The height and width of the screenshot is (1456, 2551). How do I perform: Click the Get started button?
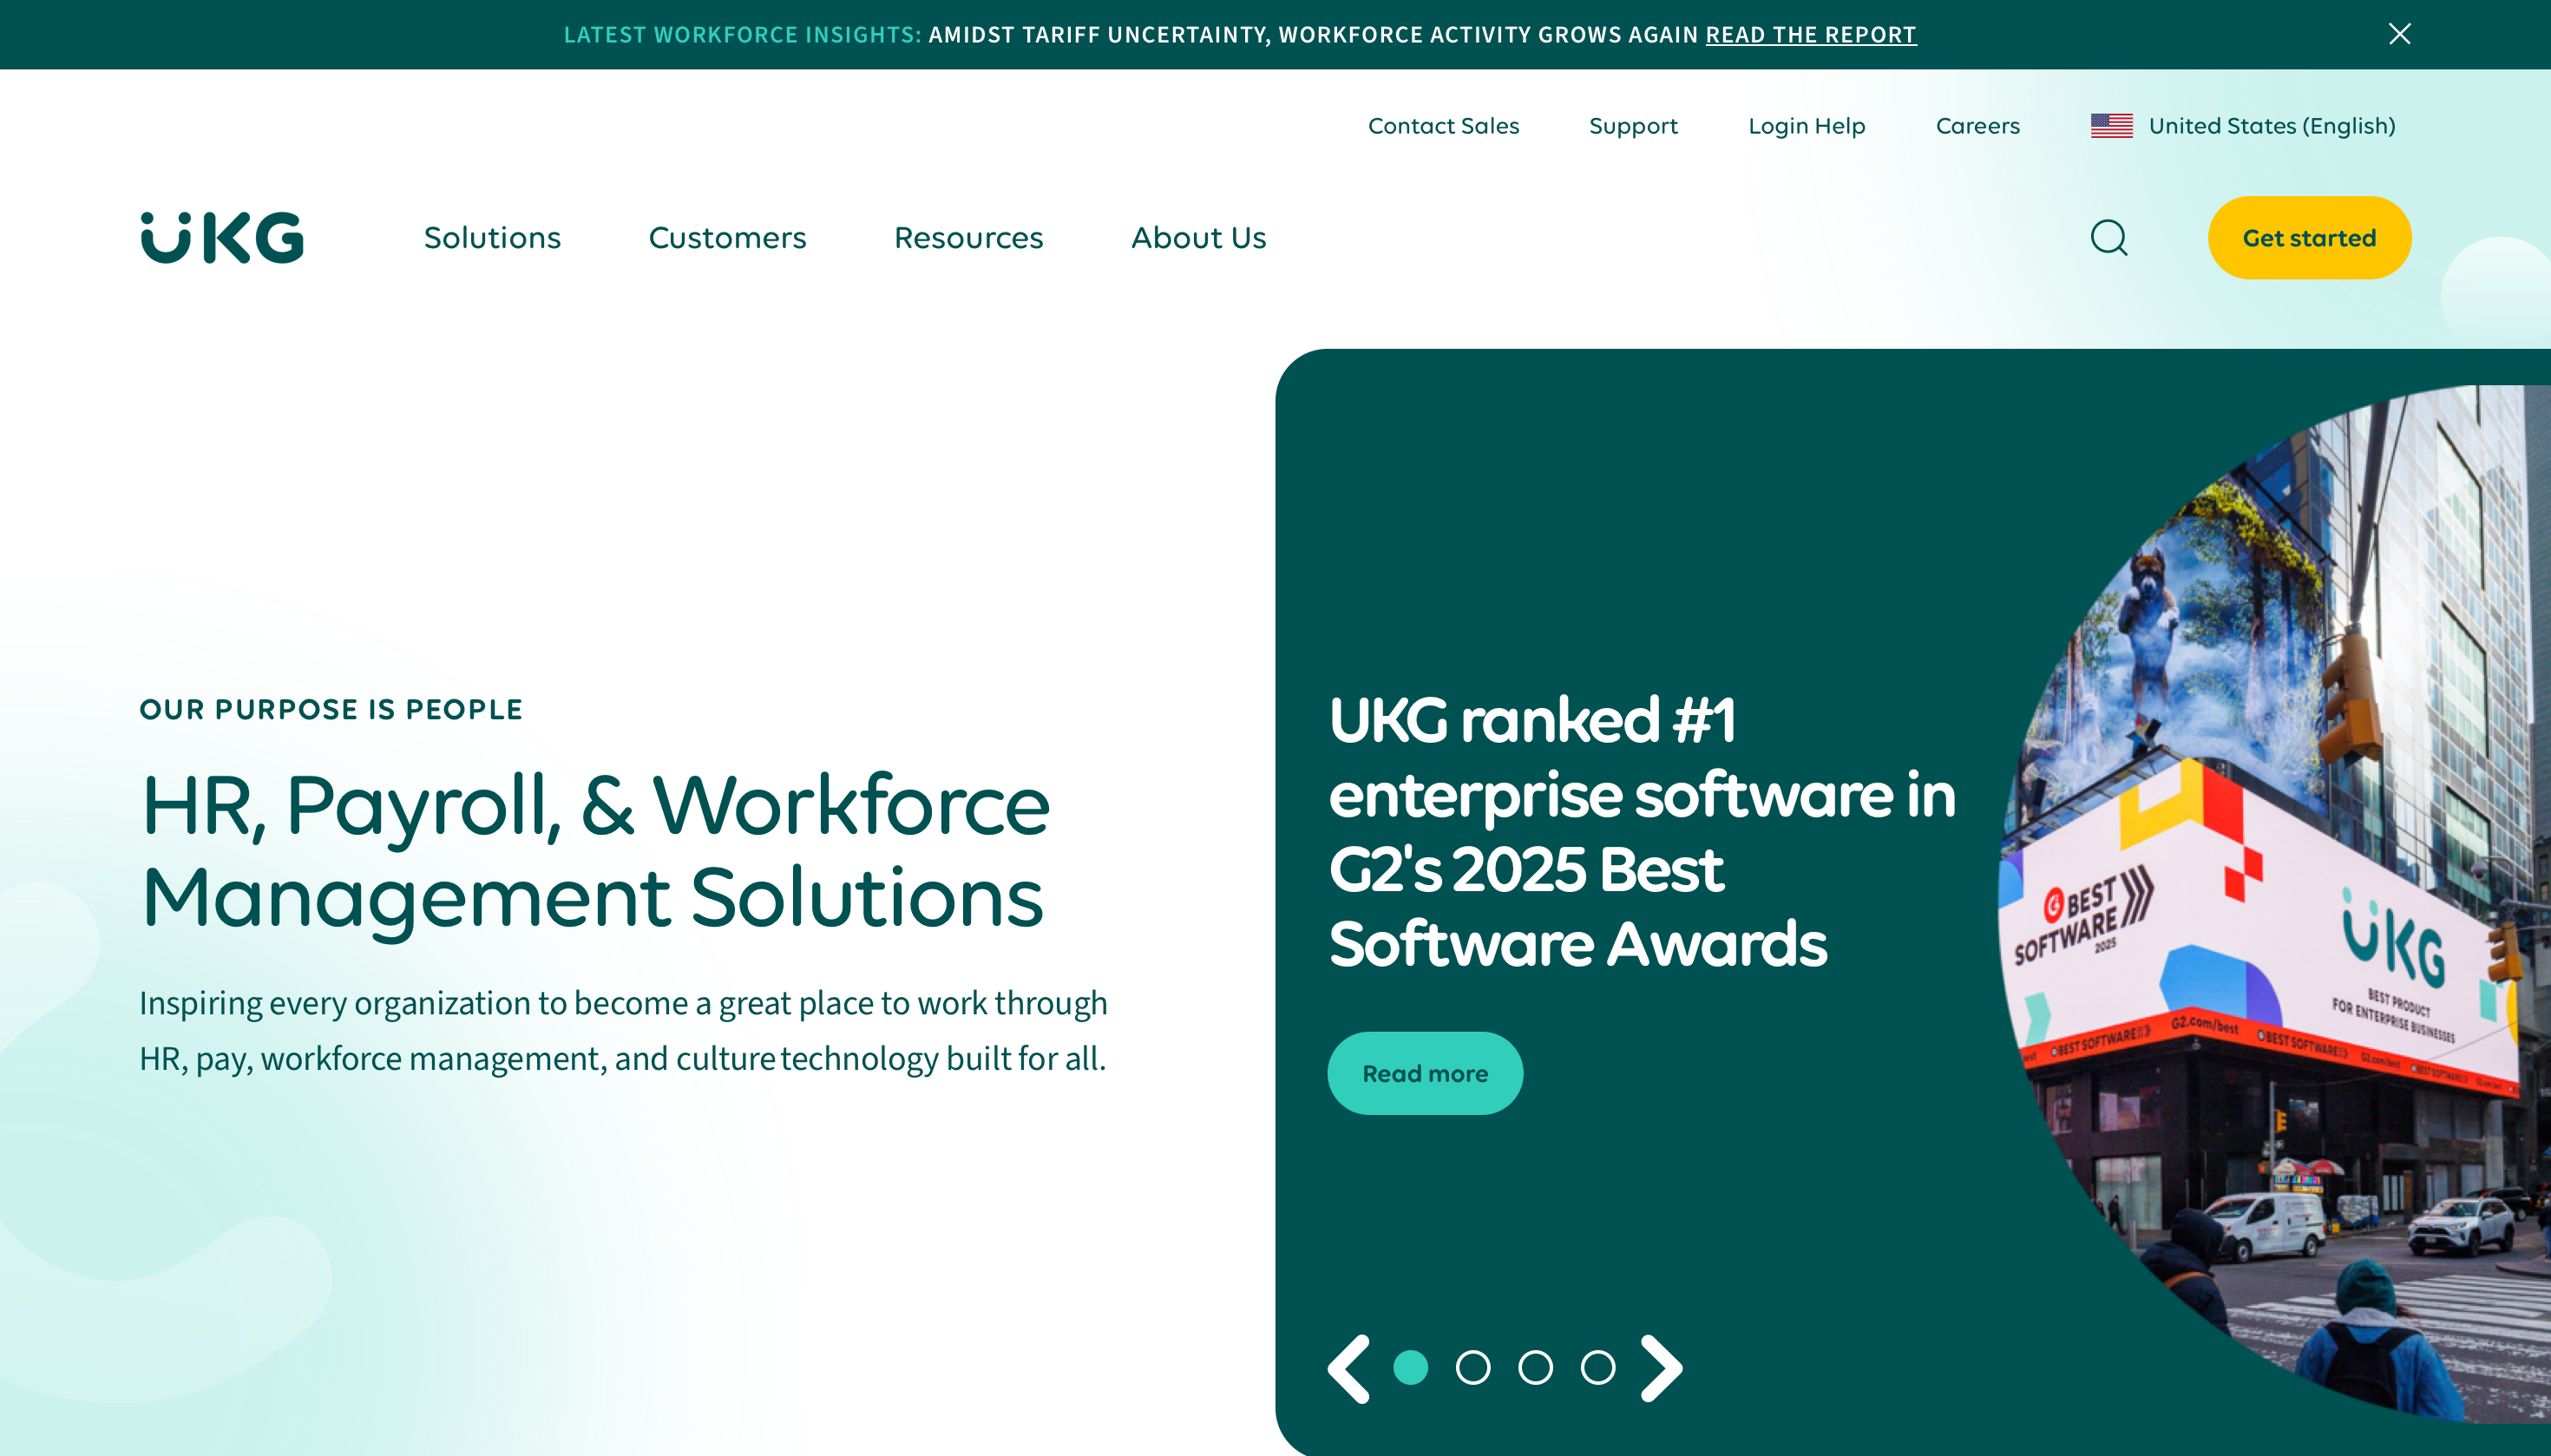click(2309, 238)
